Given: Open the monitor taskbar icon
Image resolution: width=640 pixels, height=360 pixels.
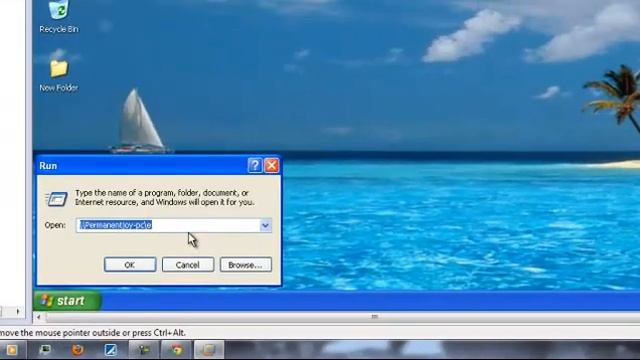Looking at the screenshot, I should [44, 350].
